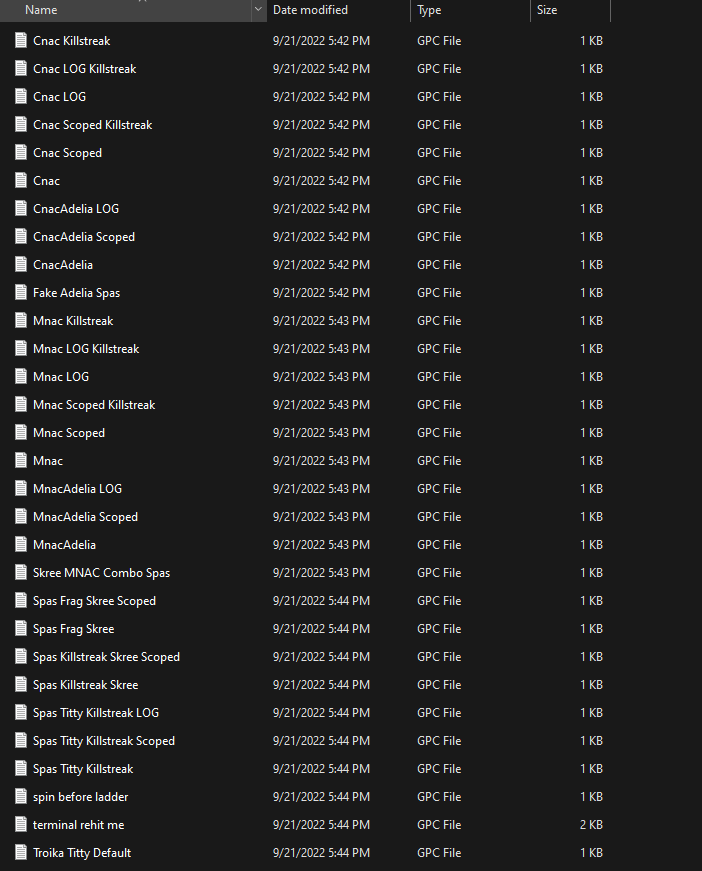Click the file icon beside spin before ladder

tap(21, 797)
